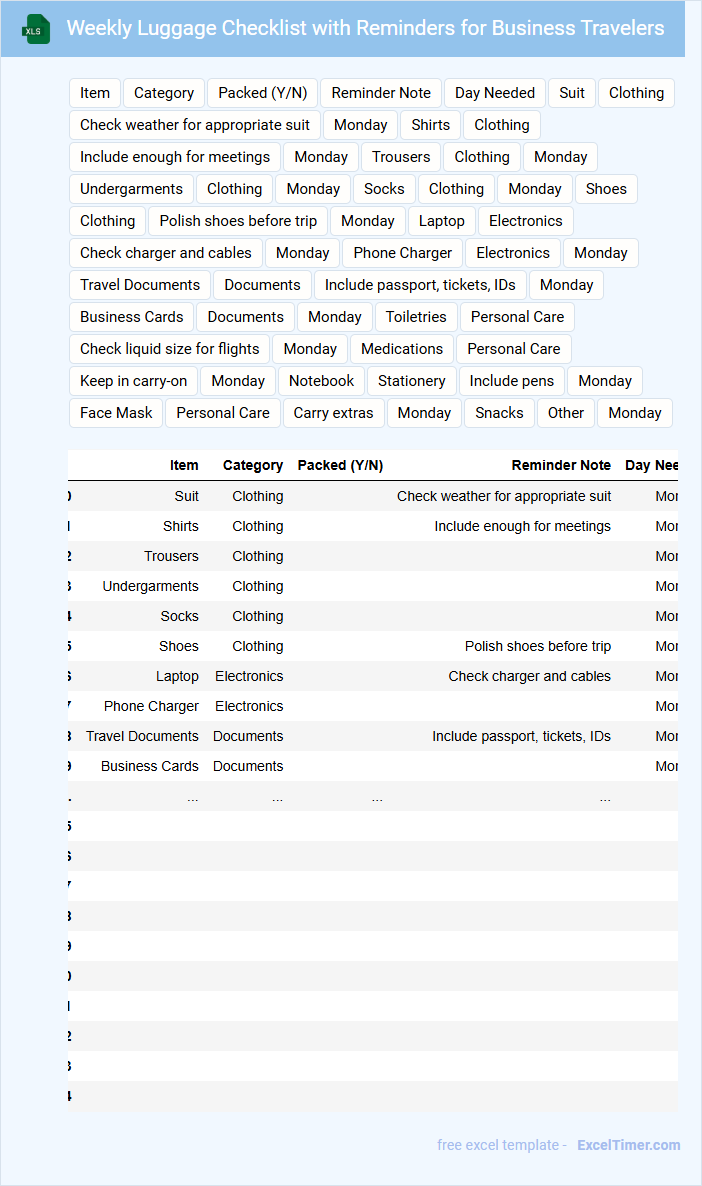The width and height of the screenshot is (702, 1186).
Task: Click 'Include enough for meetings' table cell
Action: pos(522,526)
